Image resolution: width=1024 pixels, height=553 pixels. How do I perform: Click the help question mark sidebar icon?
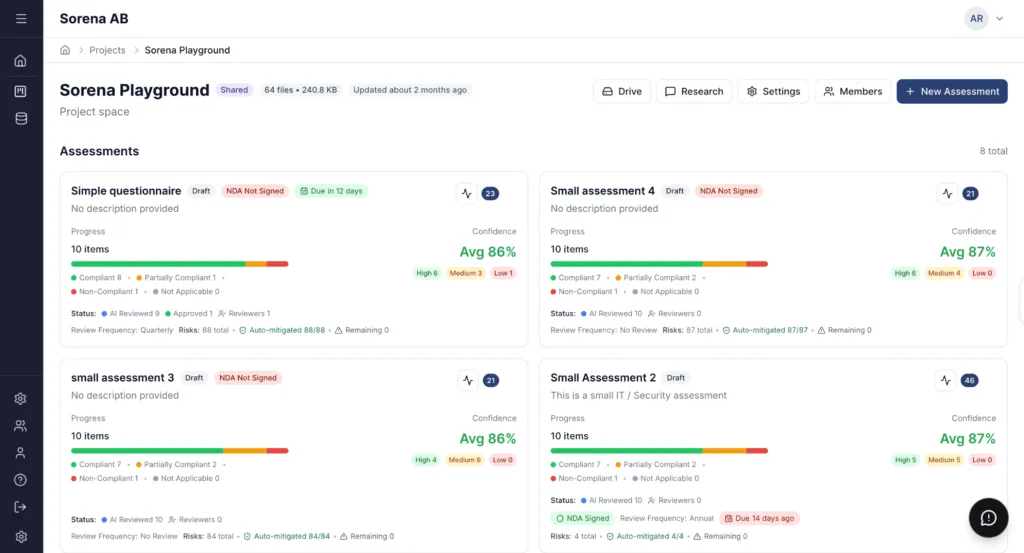21,480
